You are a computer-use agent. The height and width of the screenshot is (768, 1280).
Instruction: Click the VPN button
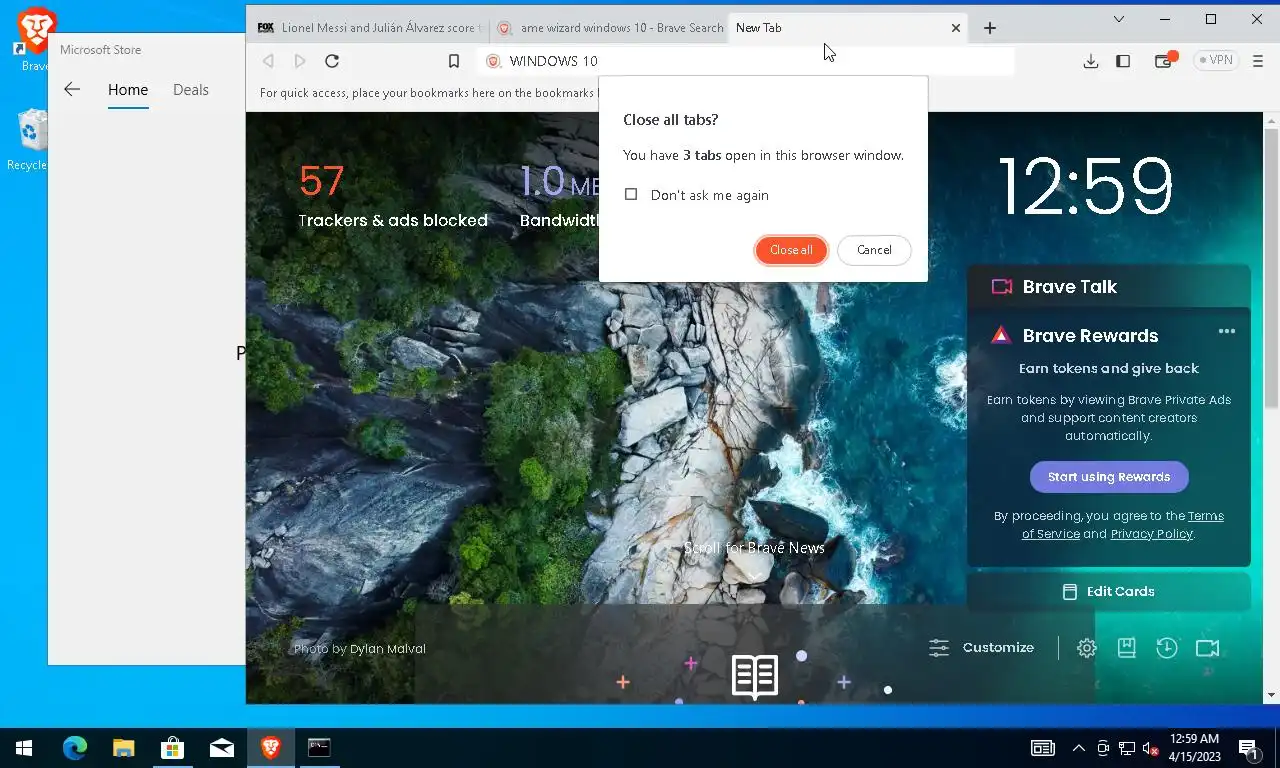[1216, 61]
